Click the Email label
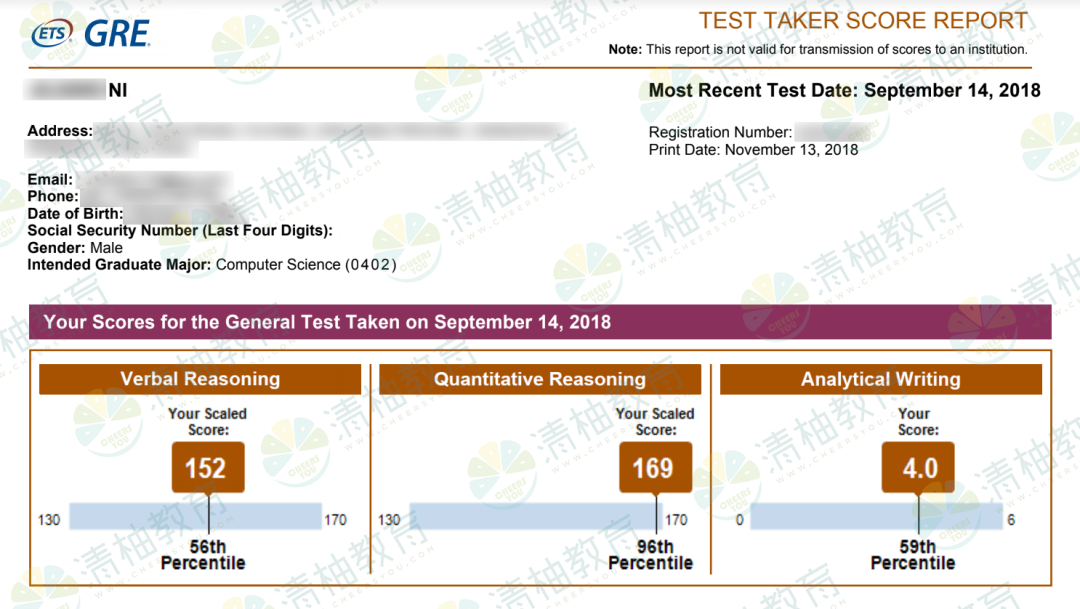 pos(50,180)
